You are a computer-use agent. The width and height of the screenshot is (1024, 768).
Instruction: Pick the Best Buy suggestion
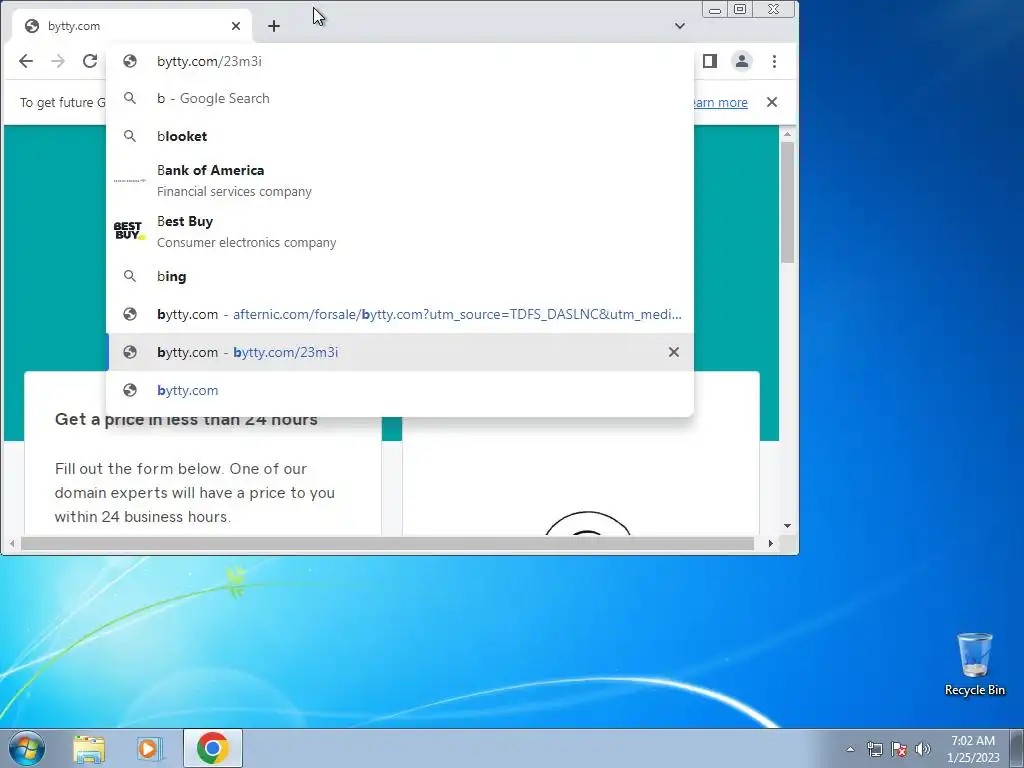coord(400,231)
